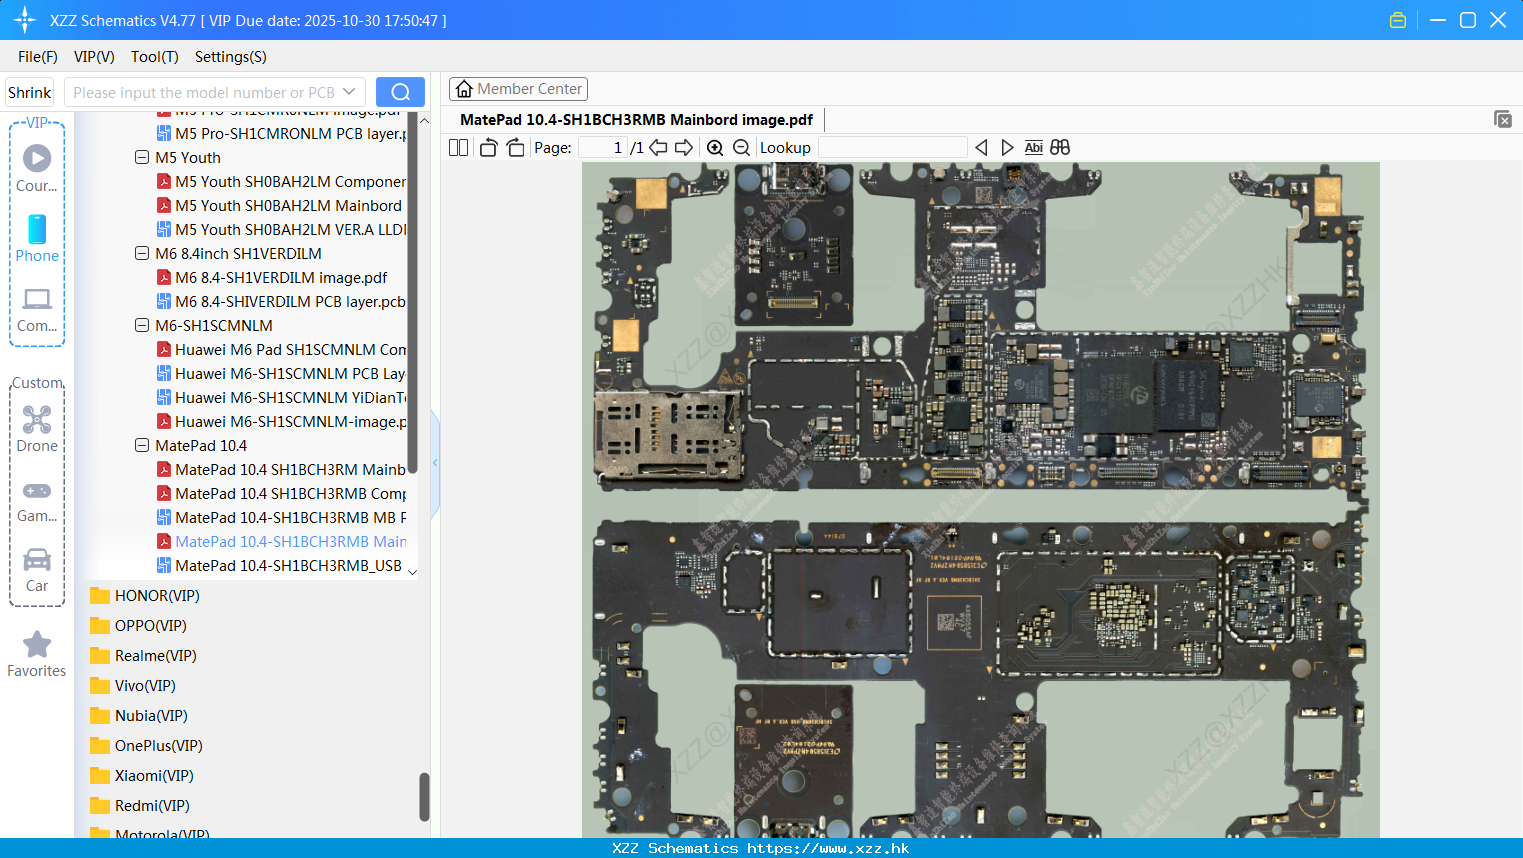Screen dimensions: 1523x858
Task: Close the document tab panel icon
Action: [1502, 119]
